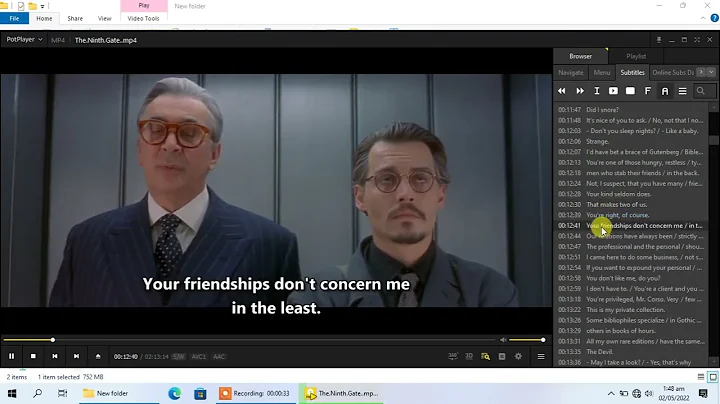The width and height of the screenshot is (720, 404).
Task: Click the yellow subtitle browser icon
Action: [485, 356]
